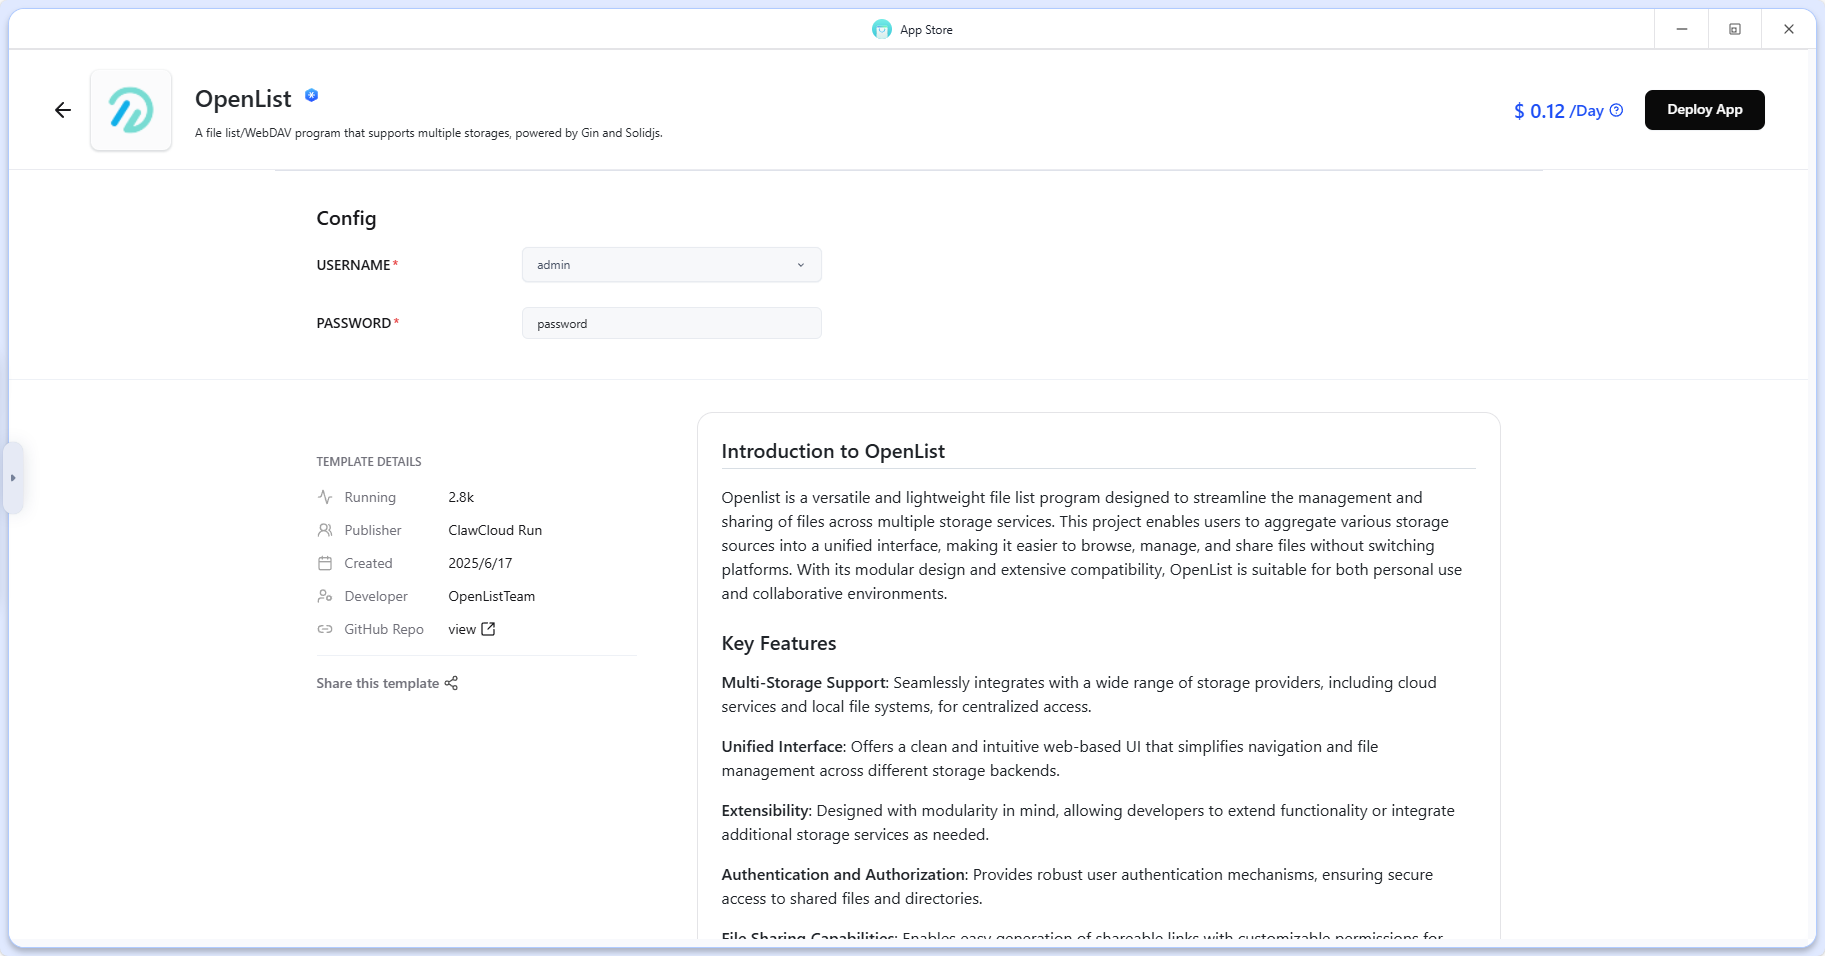This screenshot has height=956, width=1825.
Task: Minimize the App Store window
Action: [1682, 29]
